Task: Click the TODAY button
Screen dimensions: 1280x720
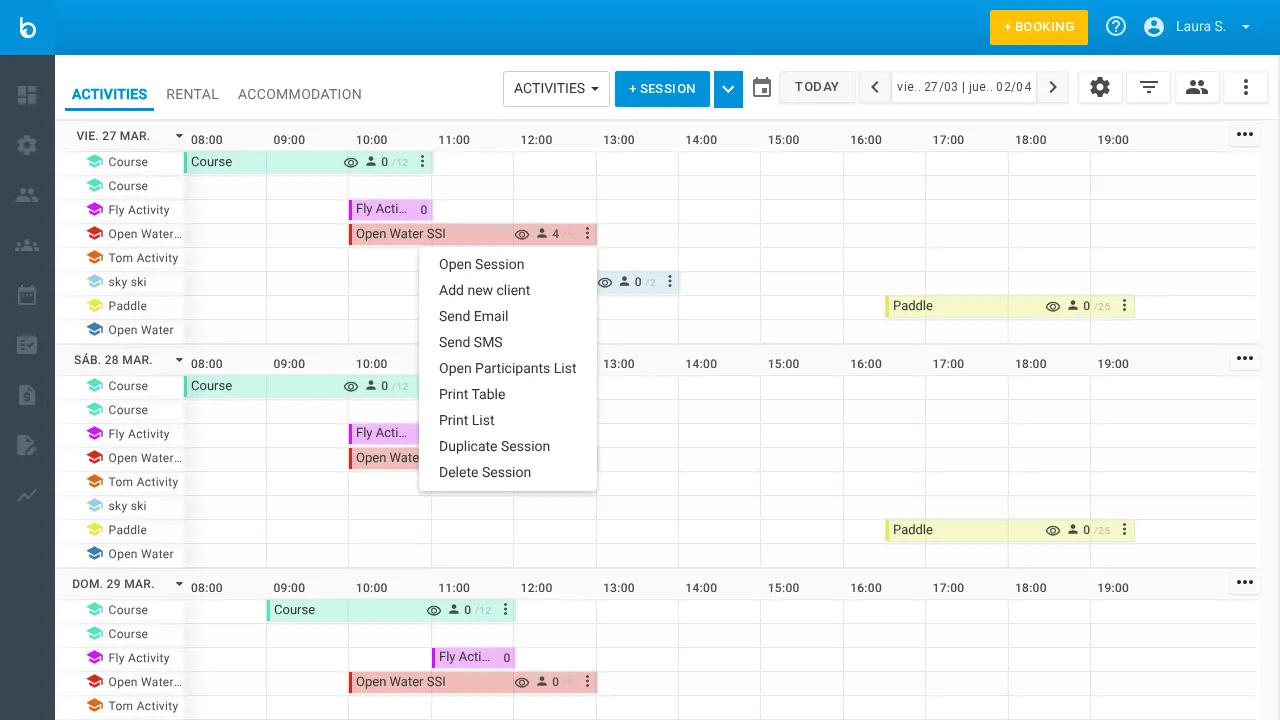Action: (817, 87)
